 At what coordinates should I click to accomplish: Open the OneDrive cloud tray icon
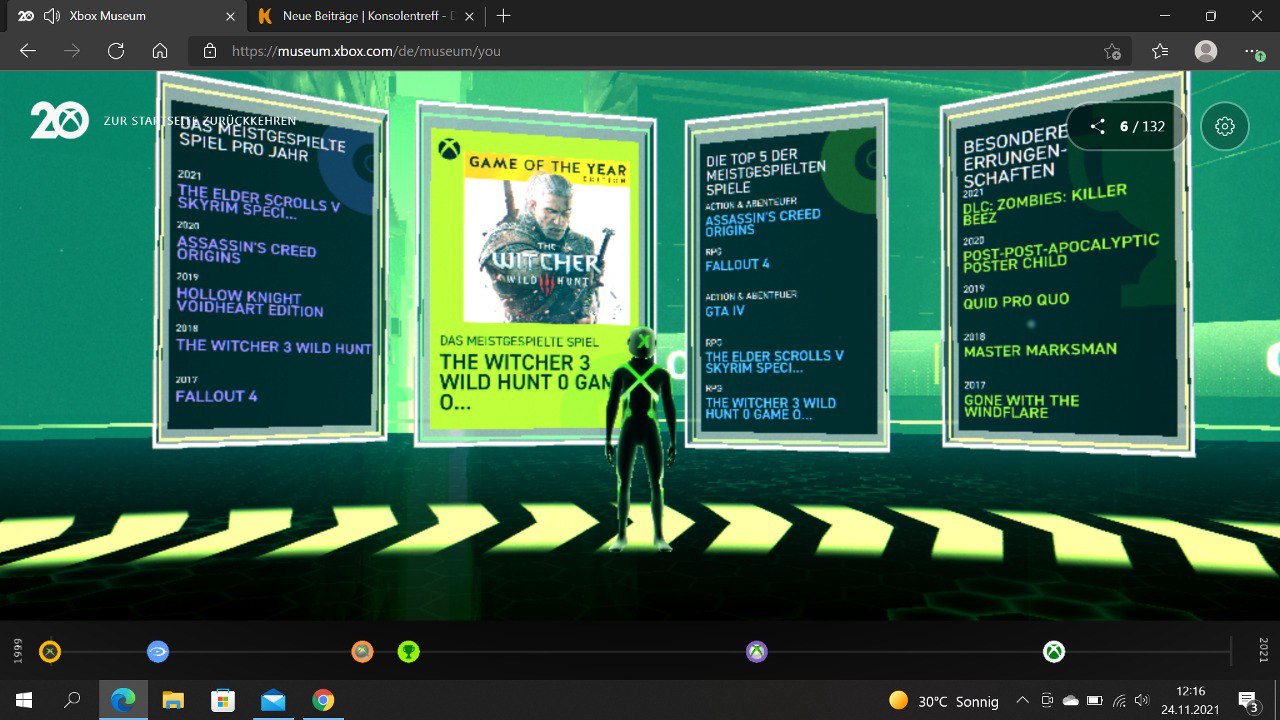(1071, 701)
